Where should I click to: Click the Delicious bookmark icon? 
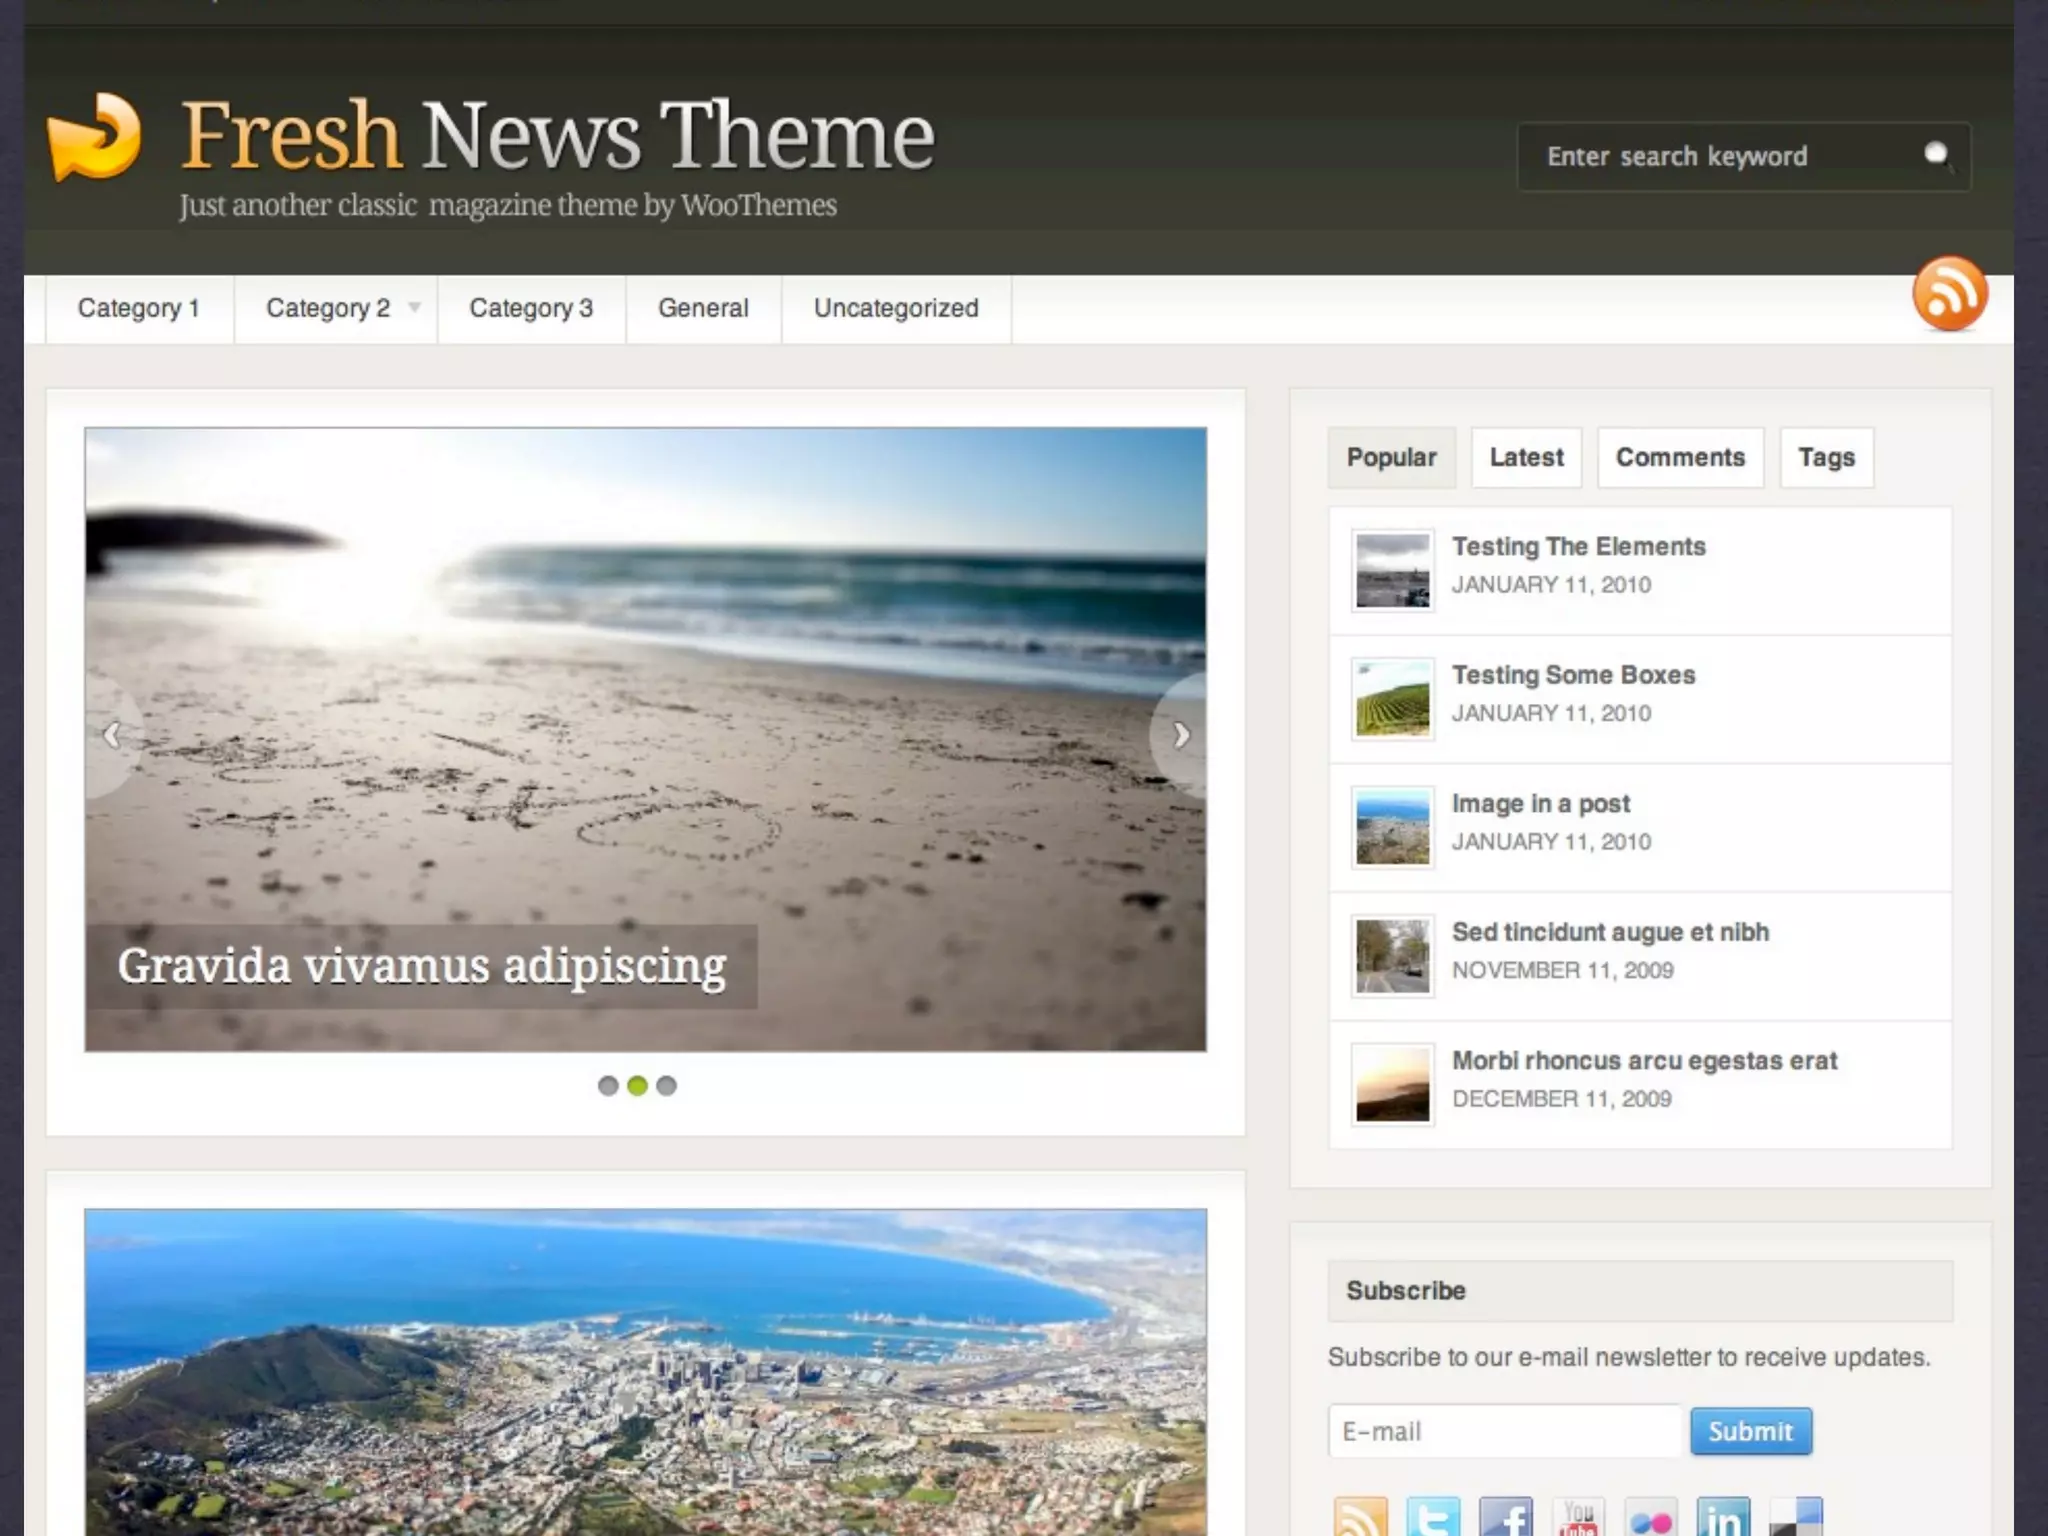pyautogui.click(x=1796, y=1518)
